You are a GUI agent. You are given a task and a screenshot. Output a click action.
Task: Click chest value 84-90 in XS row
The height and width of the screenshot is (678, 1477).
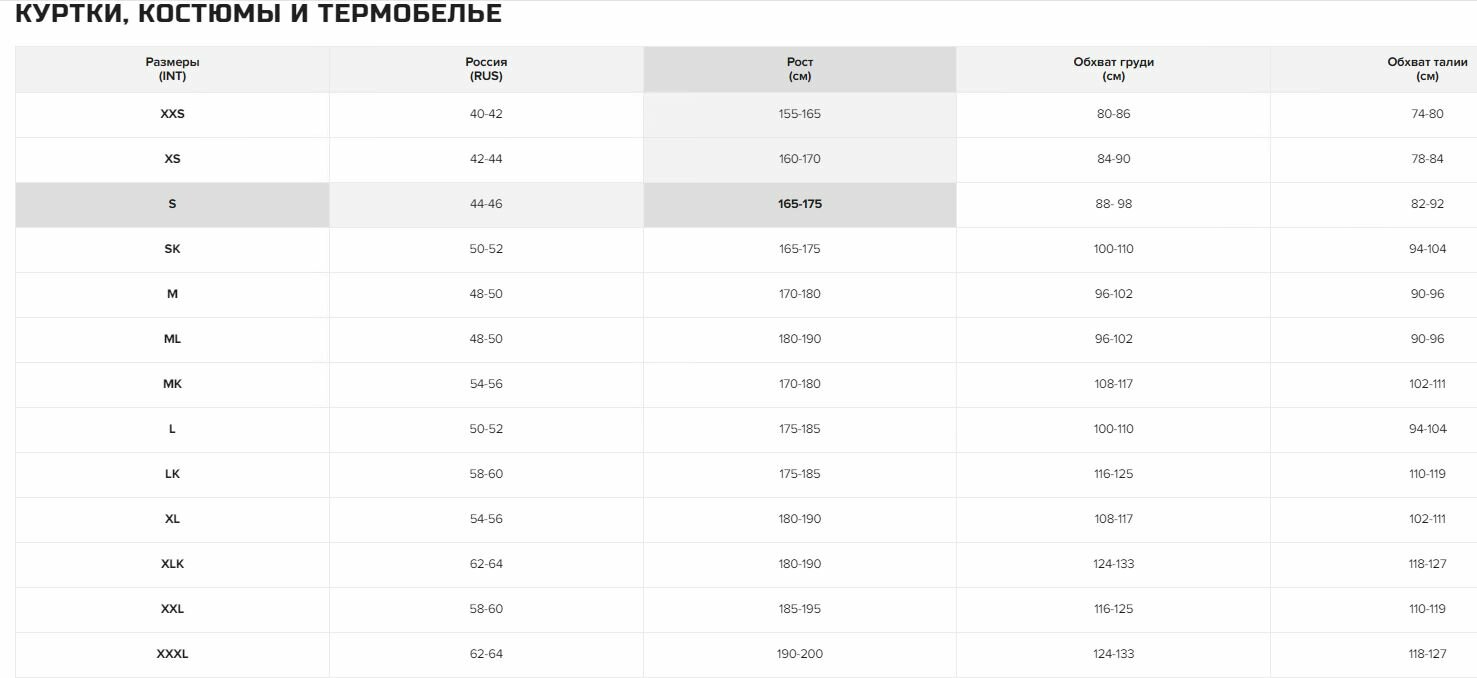pyautogui.click(x=1113, y=159)
